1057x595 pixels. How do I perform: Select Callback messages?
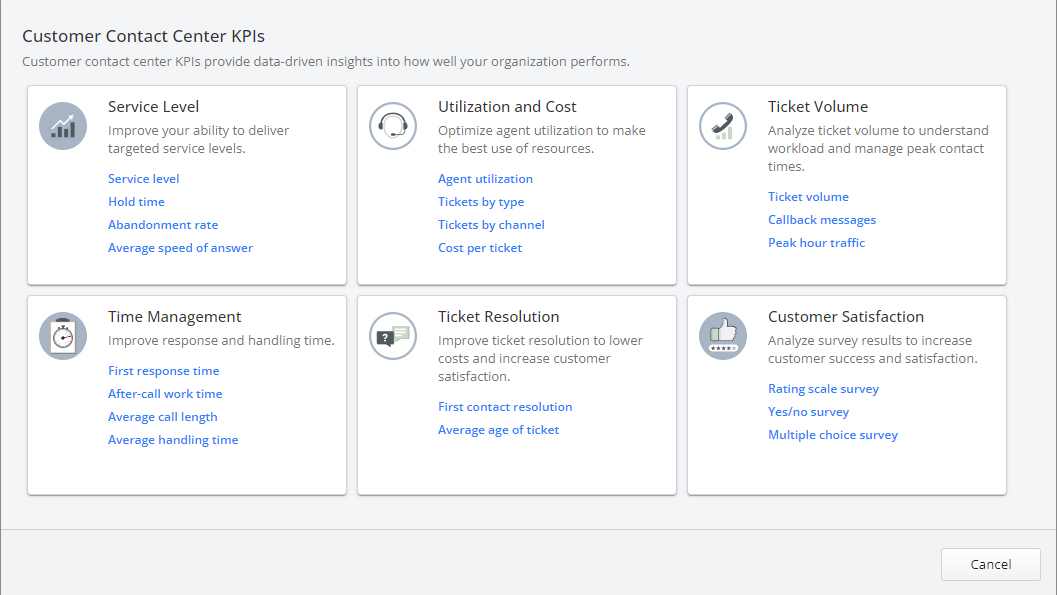[822, 219]
